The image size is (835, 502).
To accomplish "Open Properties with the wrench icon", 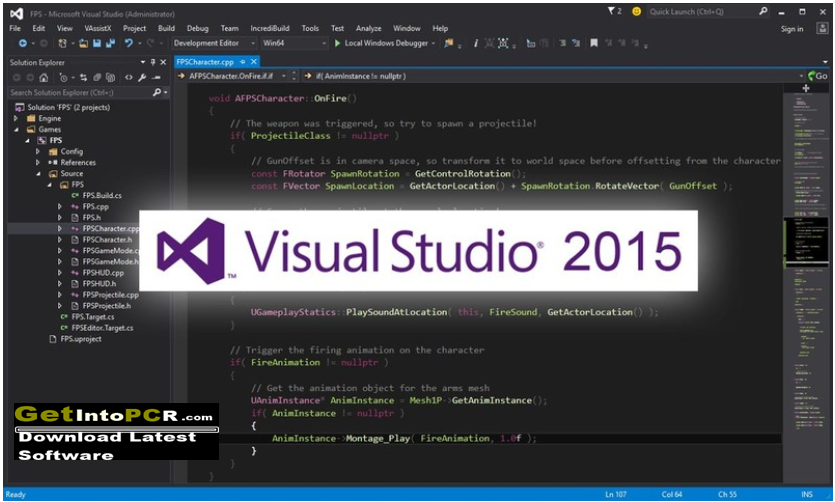I will tap(142, 77).
